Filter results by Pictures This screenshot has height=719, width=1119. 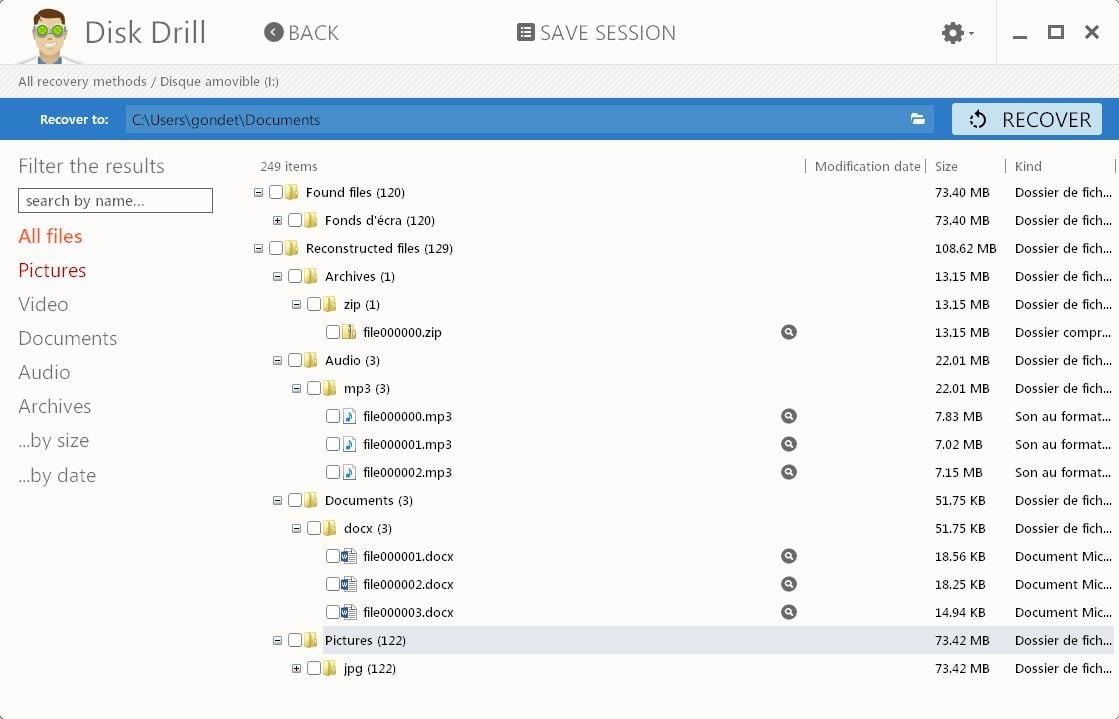pyautogui.click(x=52, y=270)
